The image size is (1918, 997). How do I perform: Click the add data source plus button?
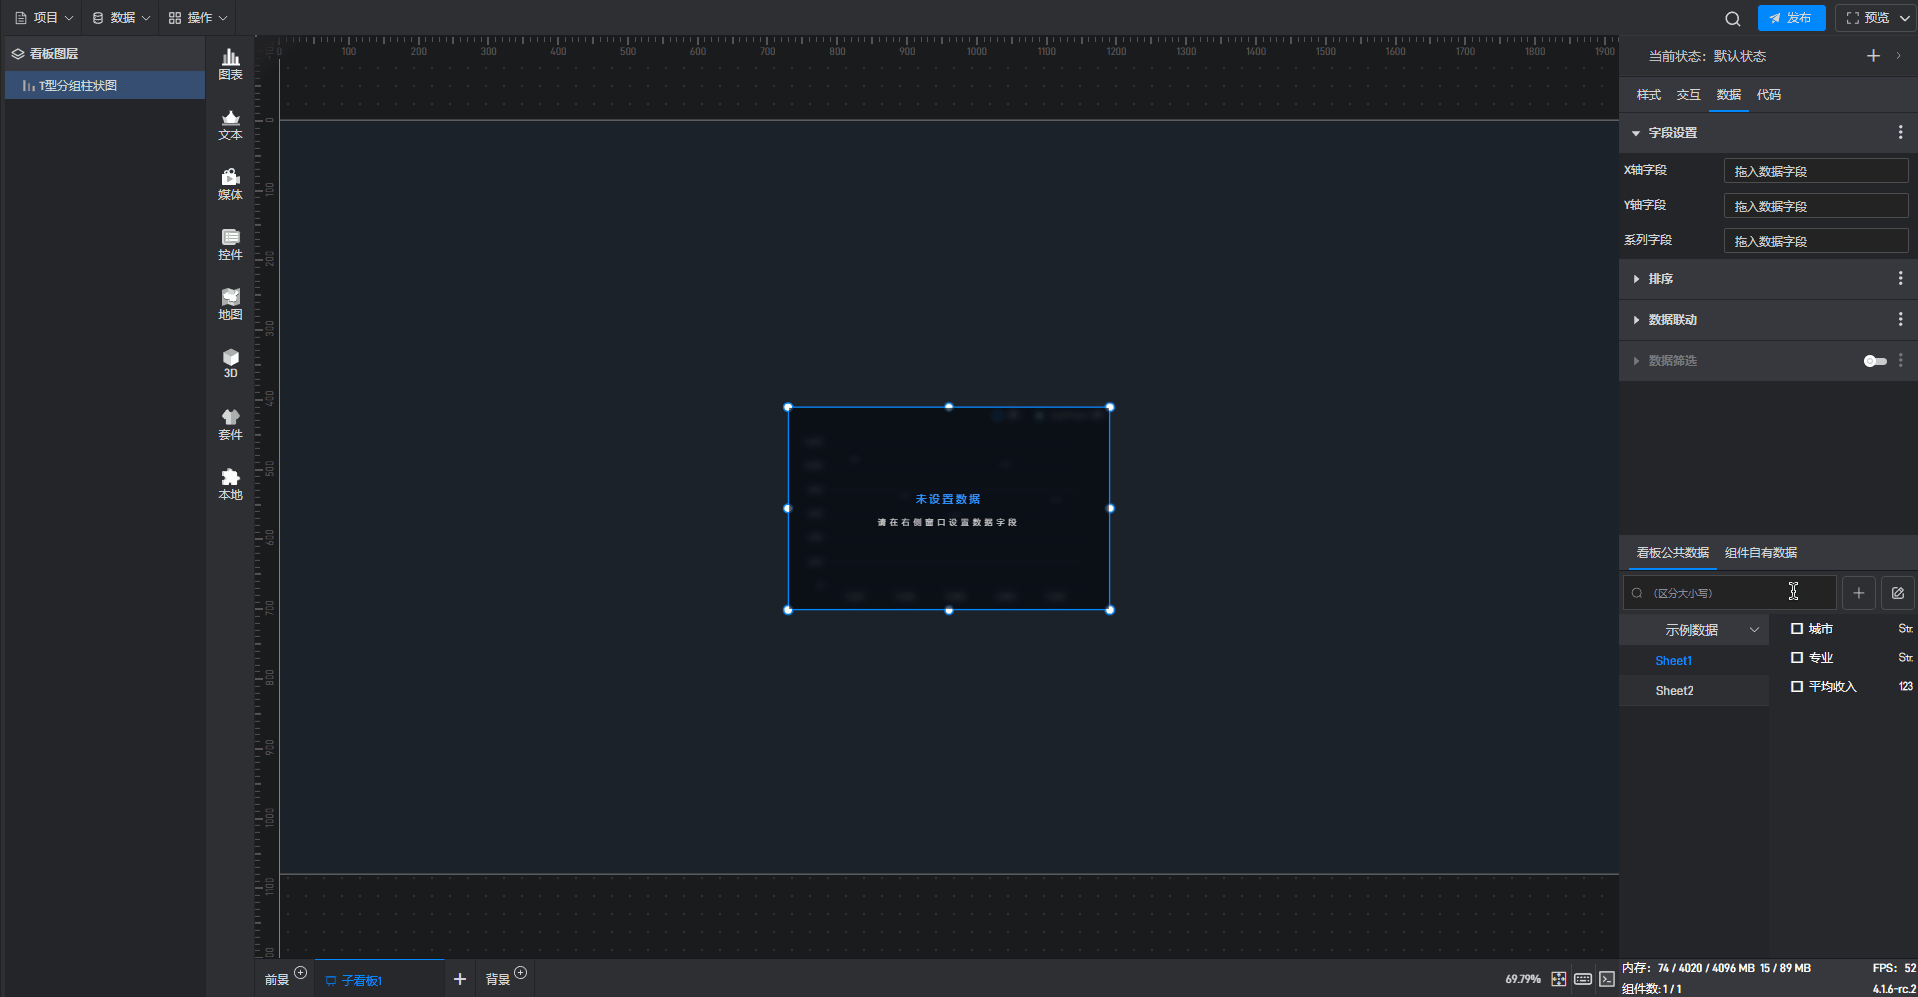[1858, 593]
